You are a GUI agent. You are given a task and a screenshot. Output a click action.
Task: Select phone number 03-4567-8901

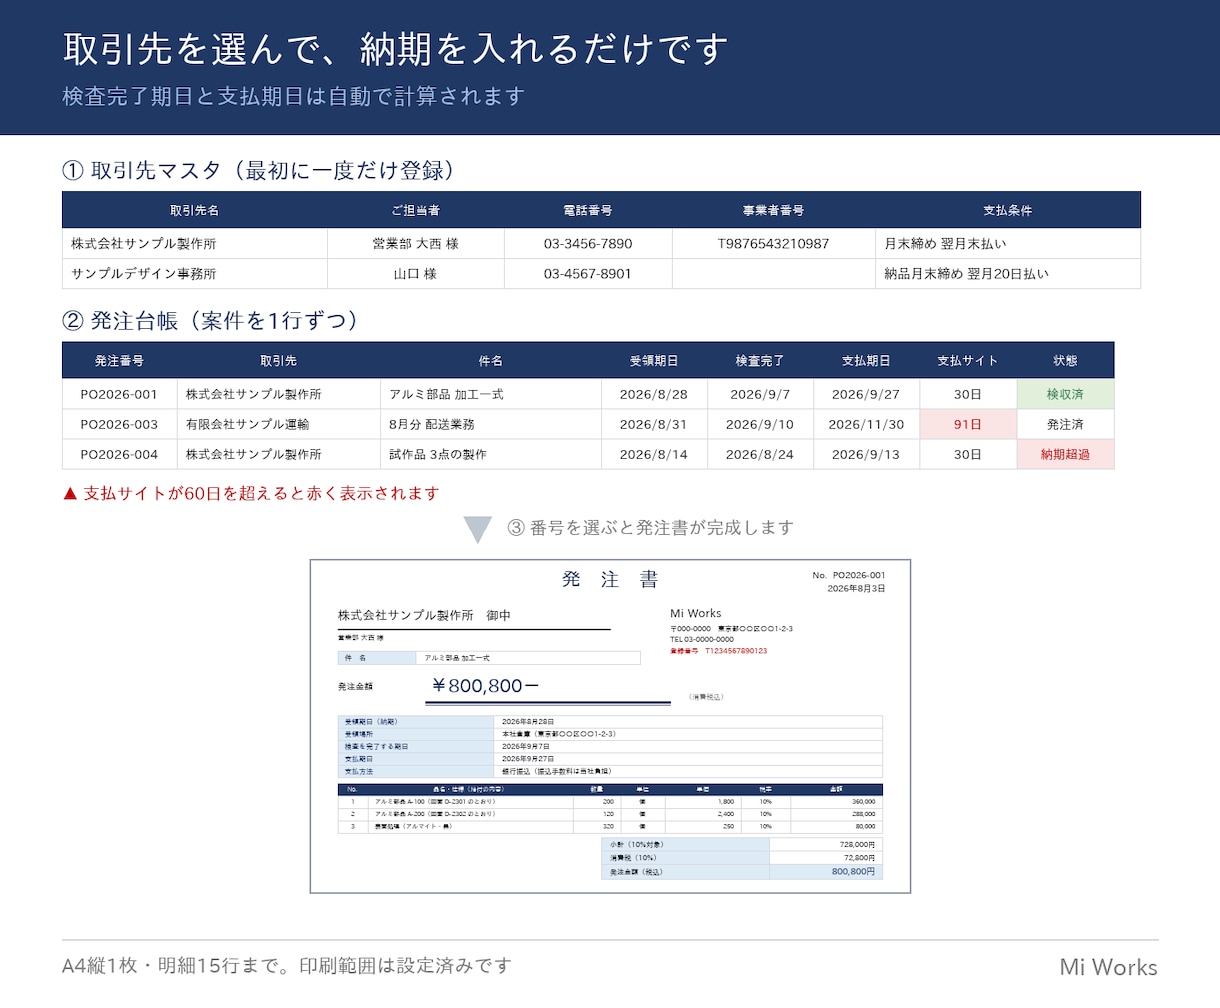(x=588, y=274)
